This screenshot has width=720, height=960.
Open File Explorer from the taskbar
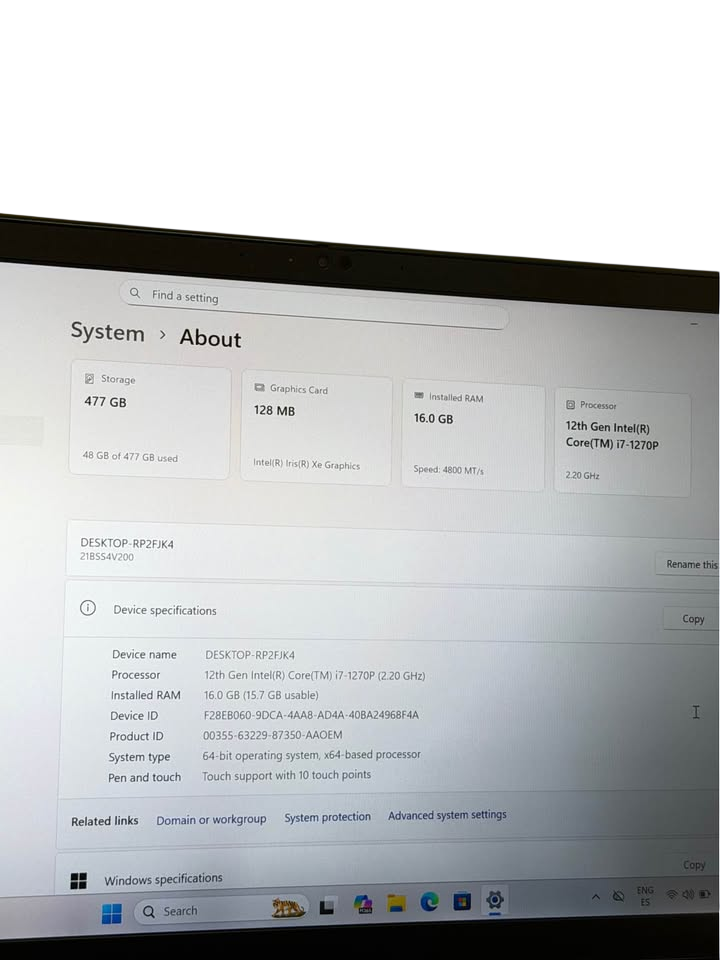point(397,903)
